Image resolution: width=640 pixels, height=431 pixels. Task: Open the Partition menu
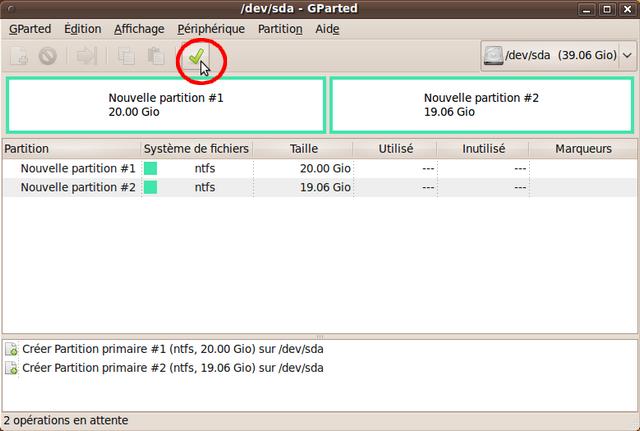[x=280, y=29]
